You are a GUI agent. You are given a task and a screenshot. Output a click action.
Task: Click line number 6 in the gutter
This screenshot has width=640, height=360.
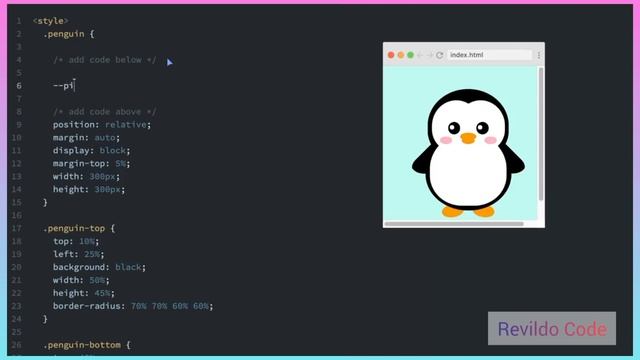[x=19, y=86]
